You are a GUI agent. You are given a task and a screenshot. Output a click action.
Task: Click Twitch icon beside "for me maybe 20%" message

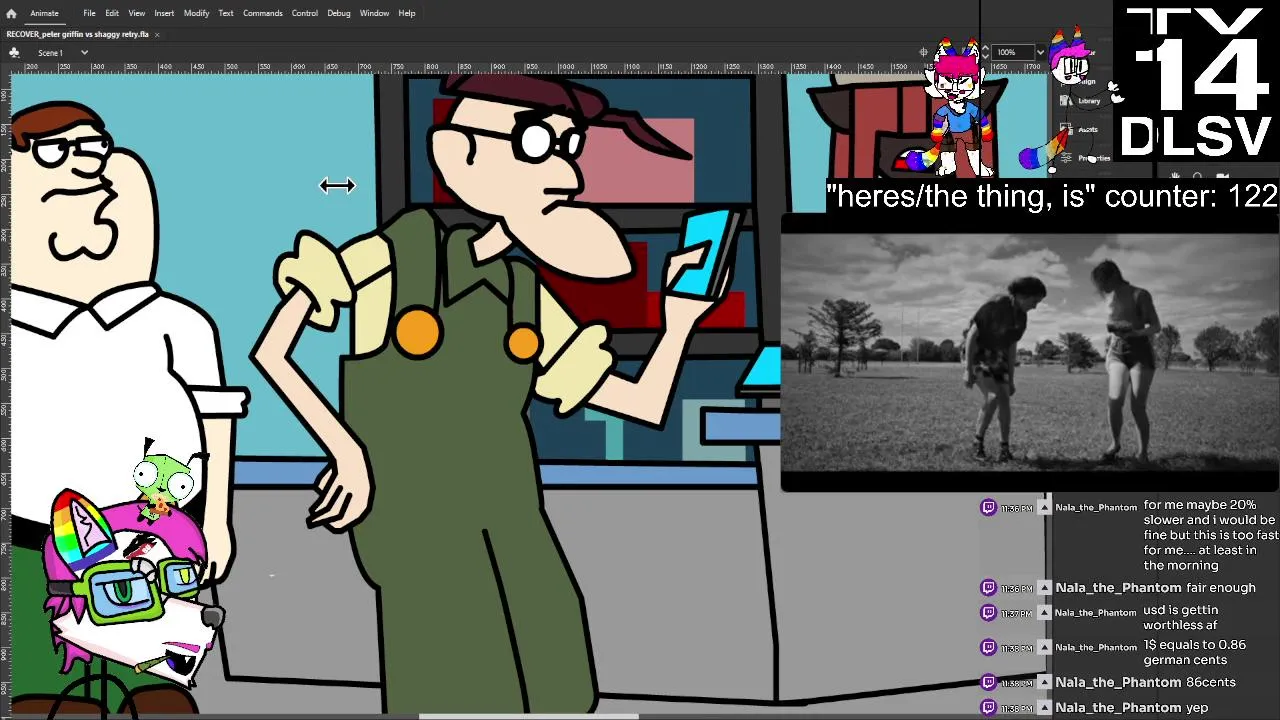click(989, 507)
